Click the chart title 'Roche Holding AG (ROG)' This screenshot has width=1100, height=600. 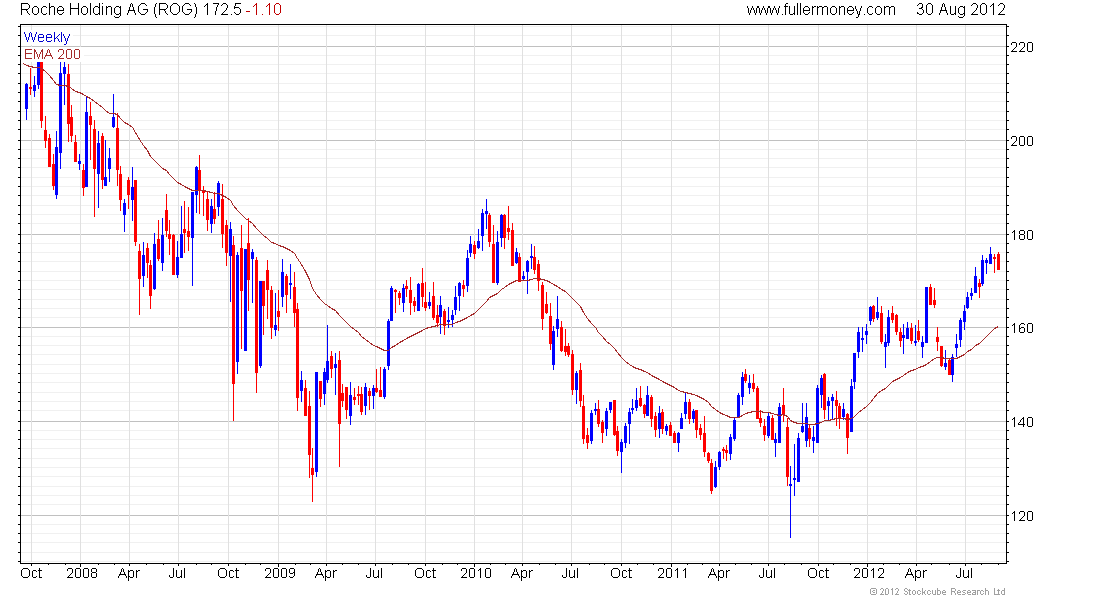[x=109, y=10]
